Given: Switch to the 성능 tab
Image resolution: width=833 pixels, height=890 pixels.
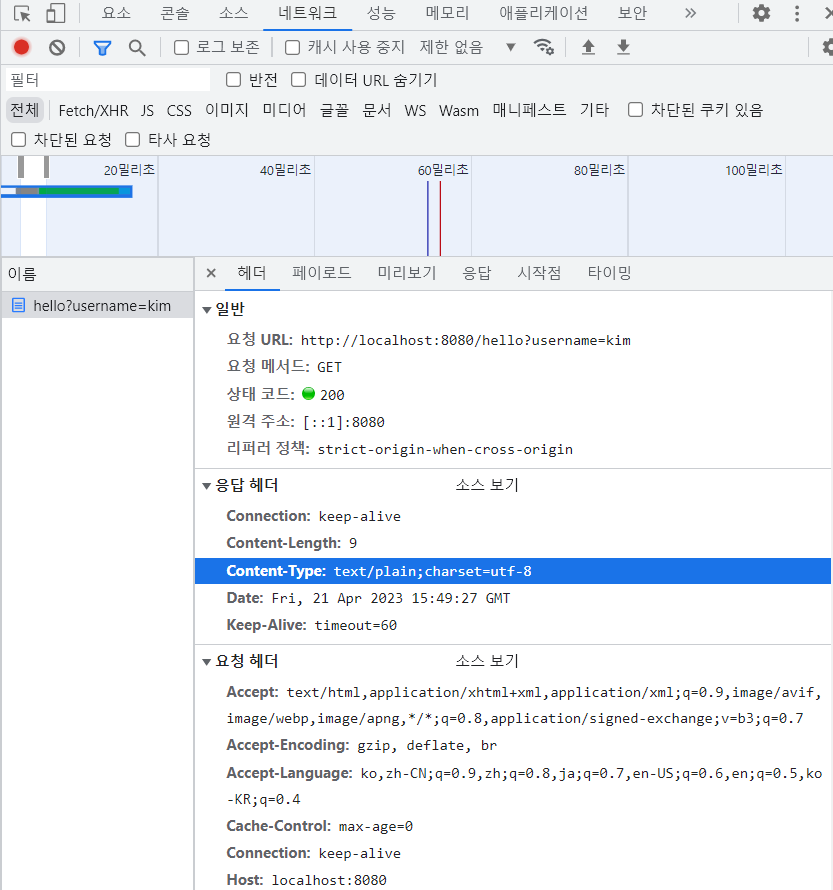Looking at the screenshot, I should (381, 13).
